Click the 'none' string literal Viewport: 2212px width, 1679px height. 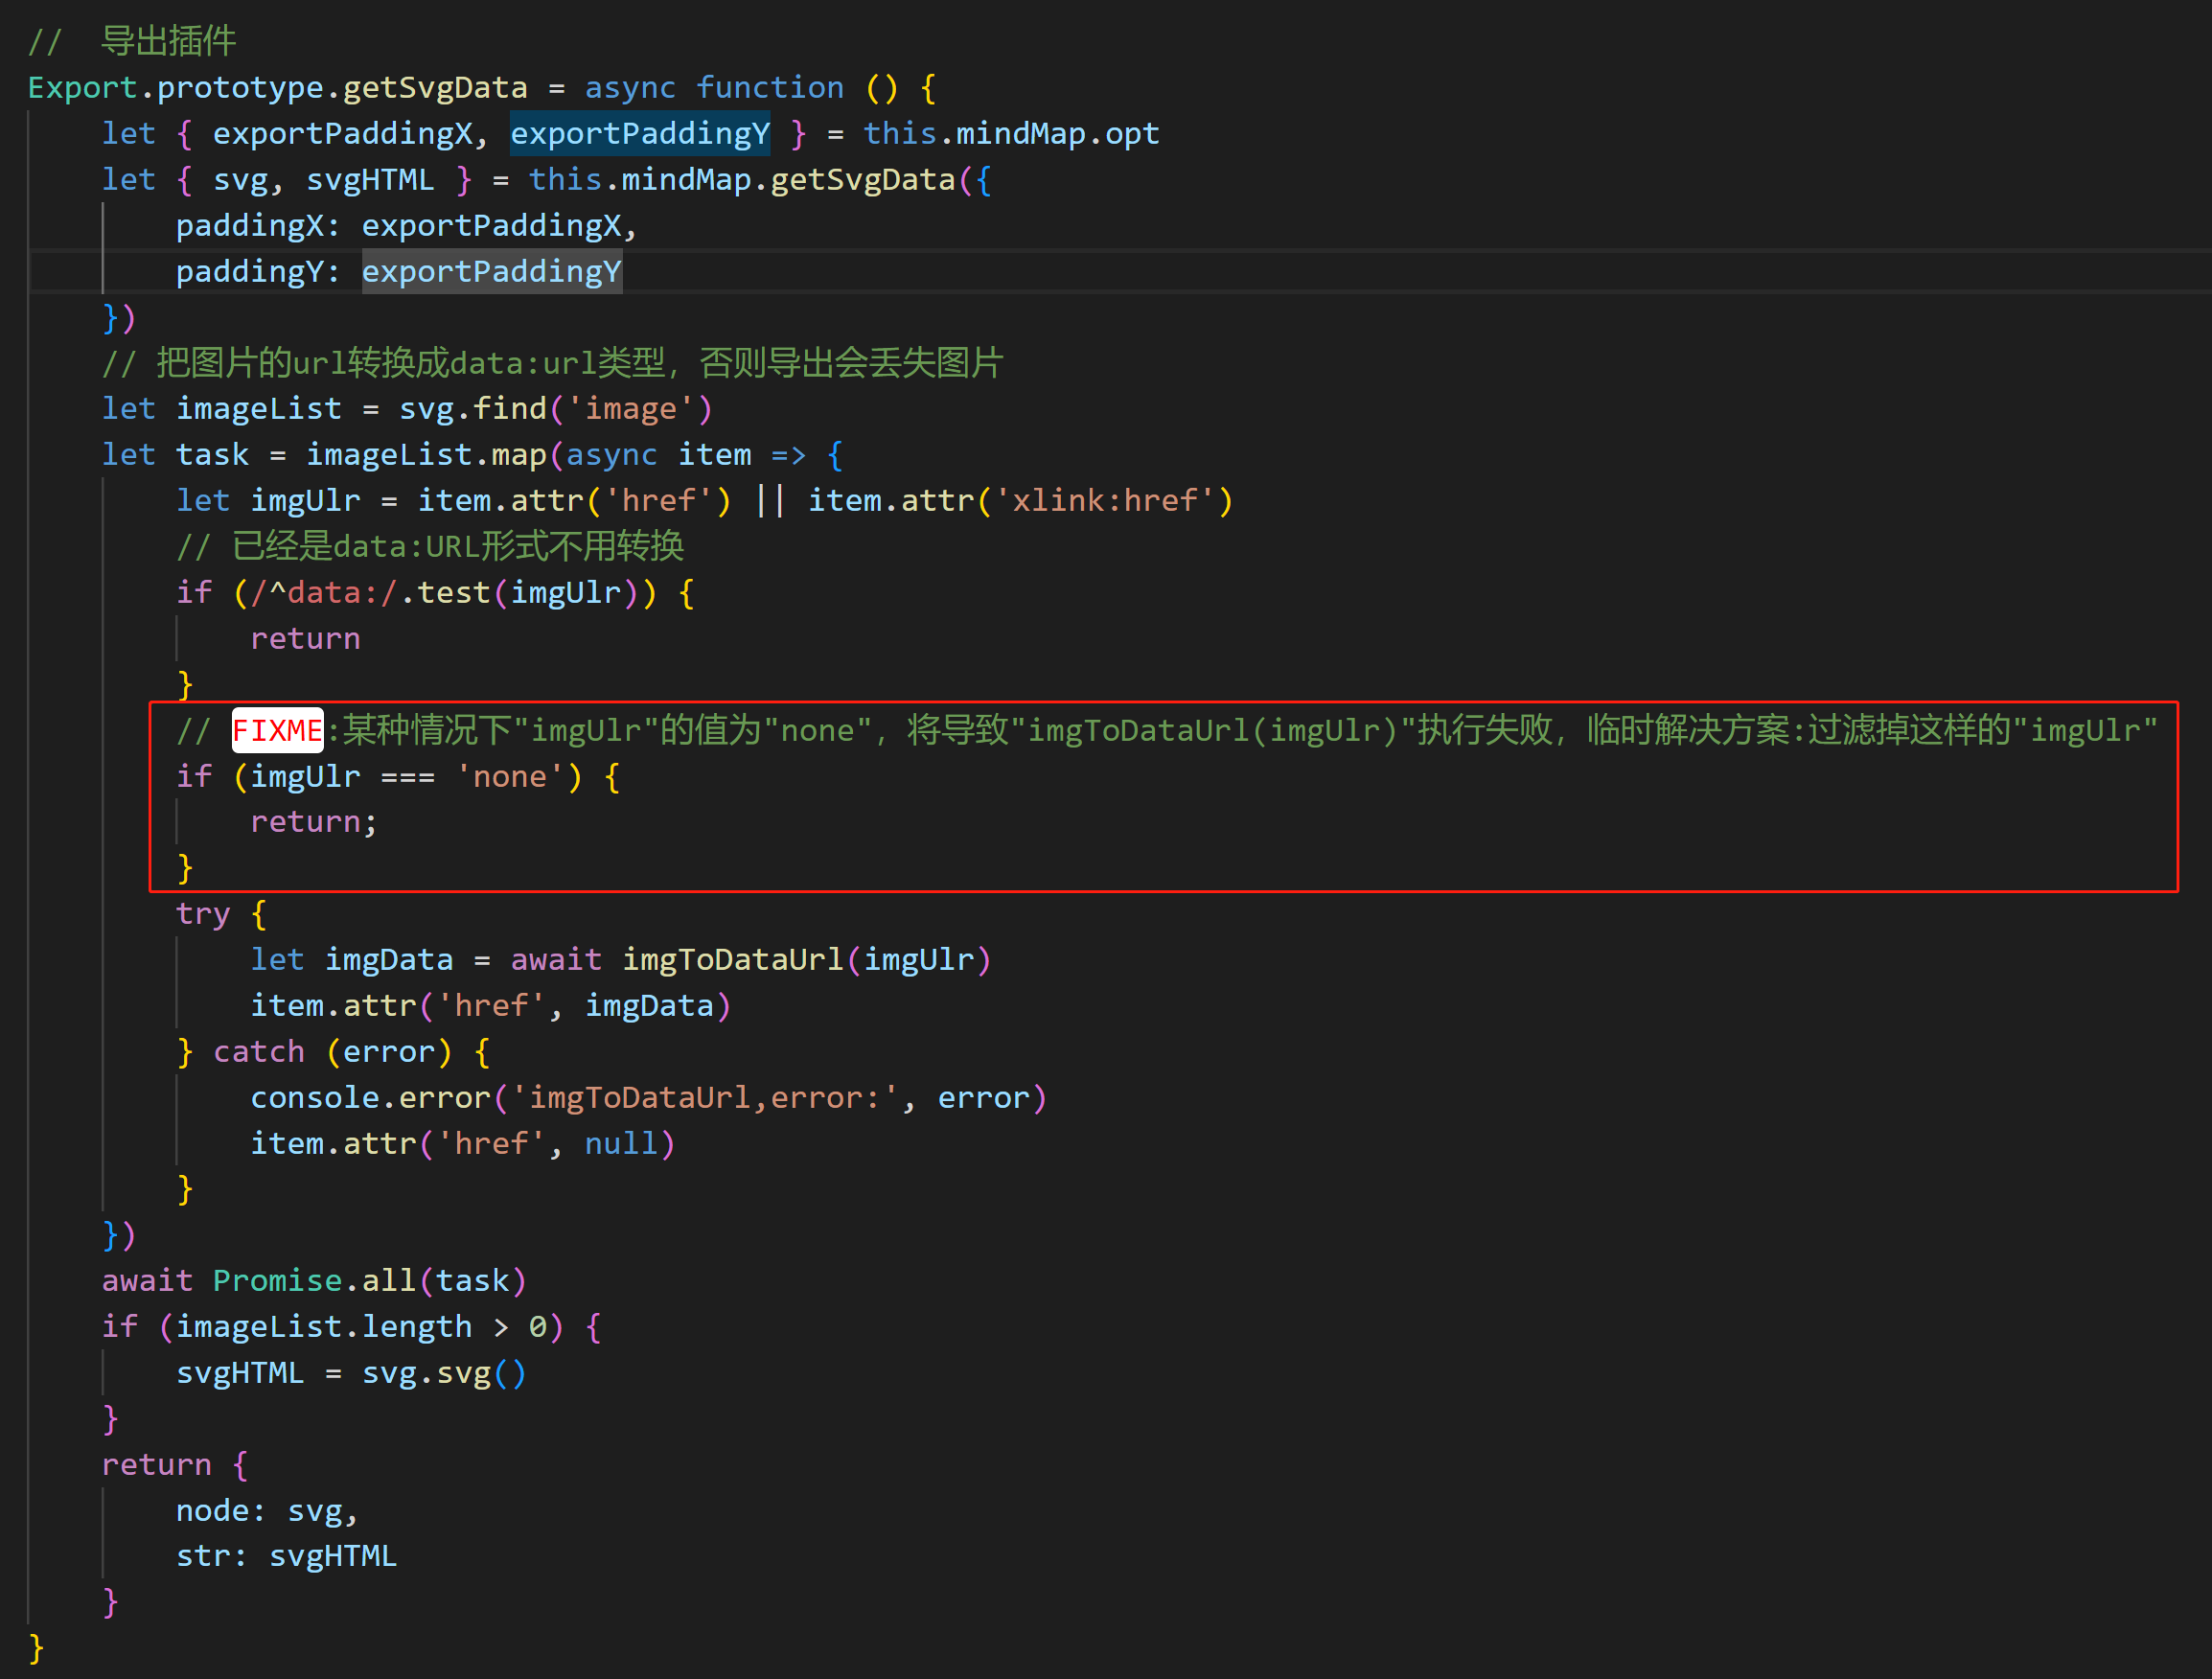511,776
